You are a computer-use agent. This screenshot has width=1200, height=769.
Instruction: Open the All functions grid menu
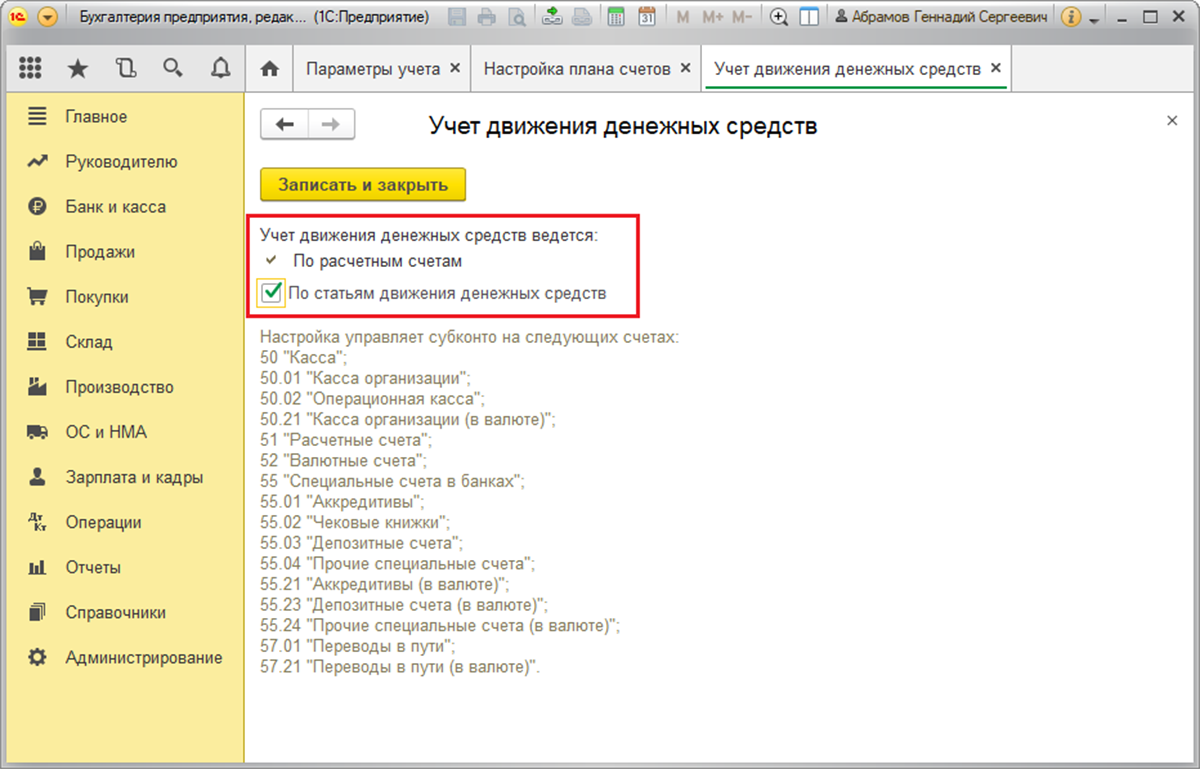pyautogui.click(x=30, y=68)
